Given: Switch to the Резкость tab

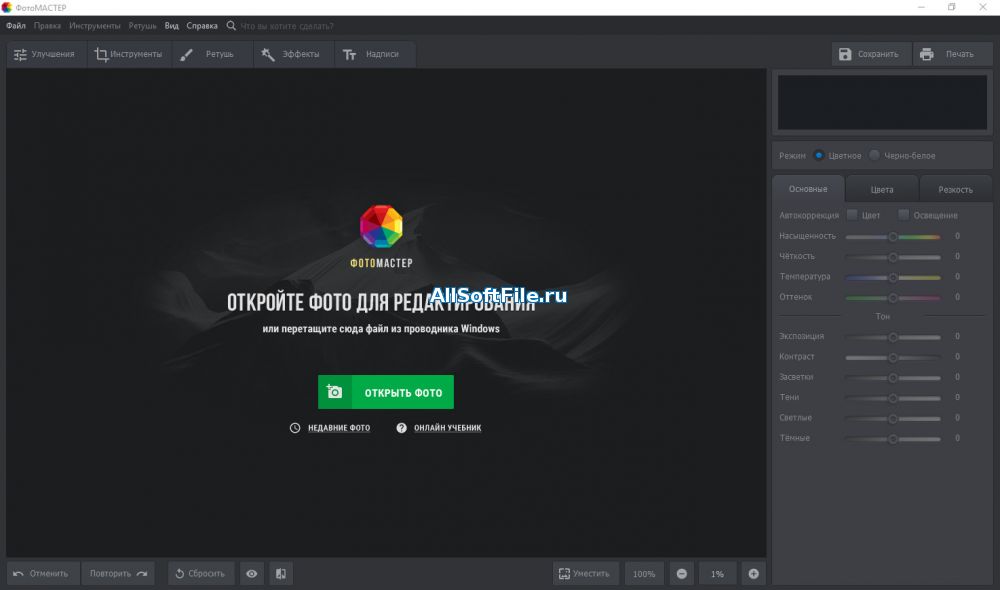Looking at the screenshot, I should tap(955, 189).
